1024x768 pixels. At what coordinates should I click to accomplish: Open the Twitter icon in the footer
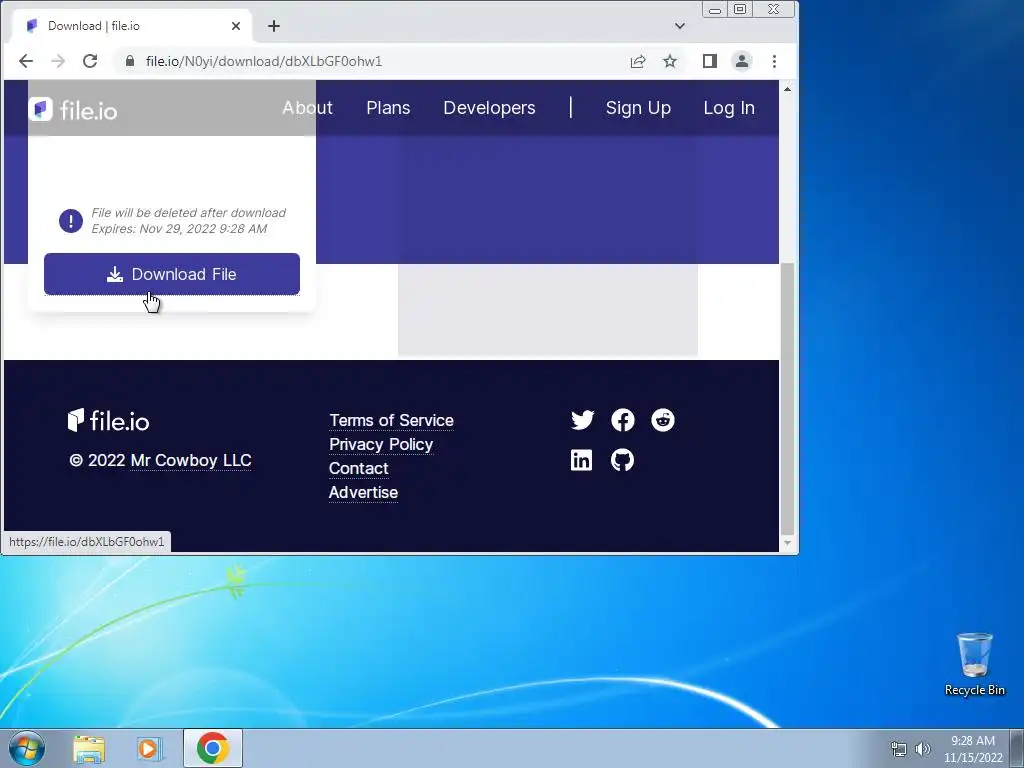tap(582, 420)
